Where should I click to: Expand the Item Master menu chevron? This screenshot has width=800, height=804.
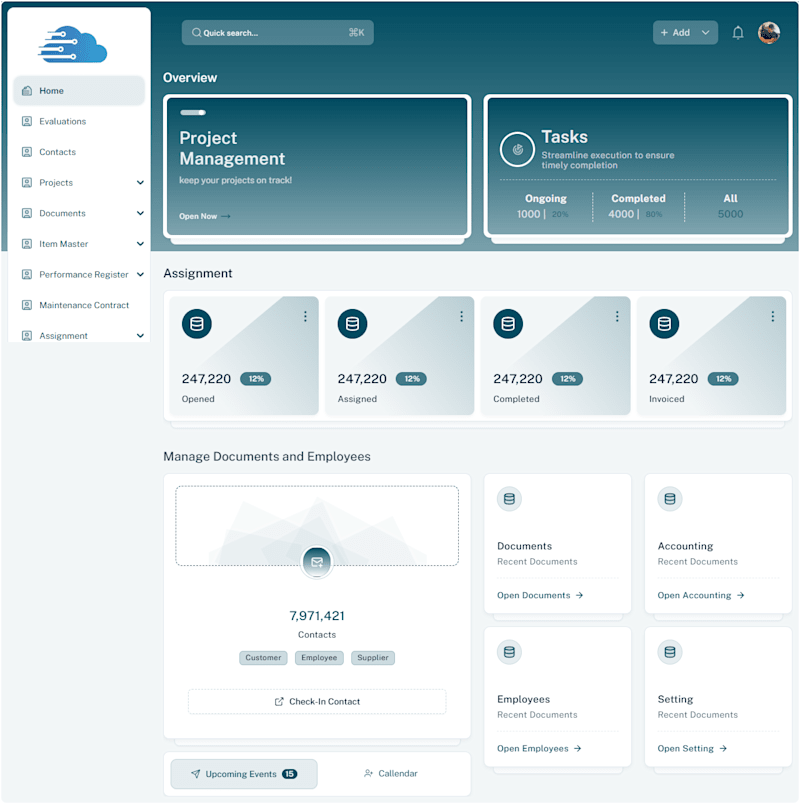click(x=140, y=244)
